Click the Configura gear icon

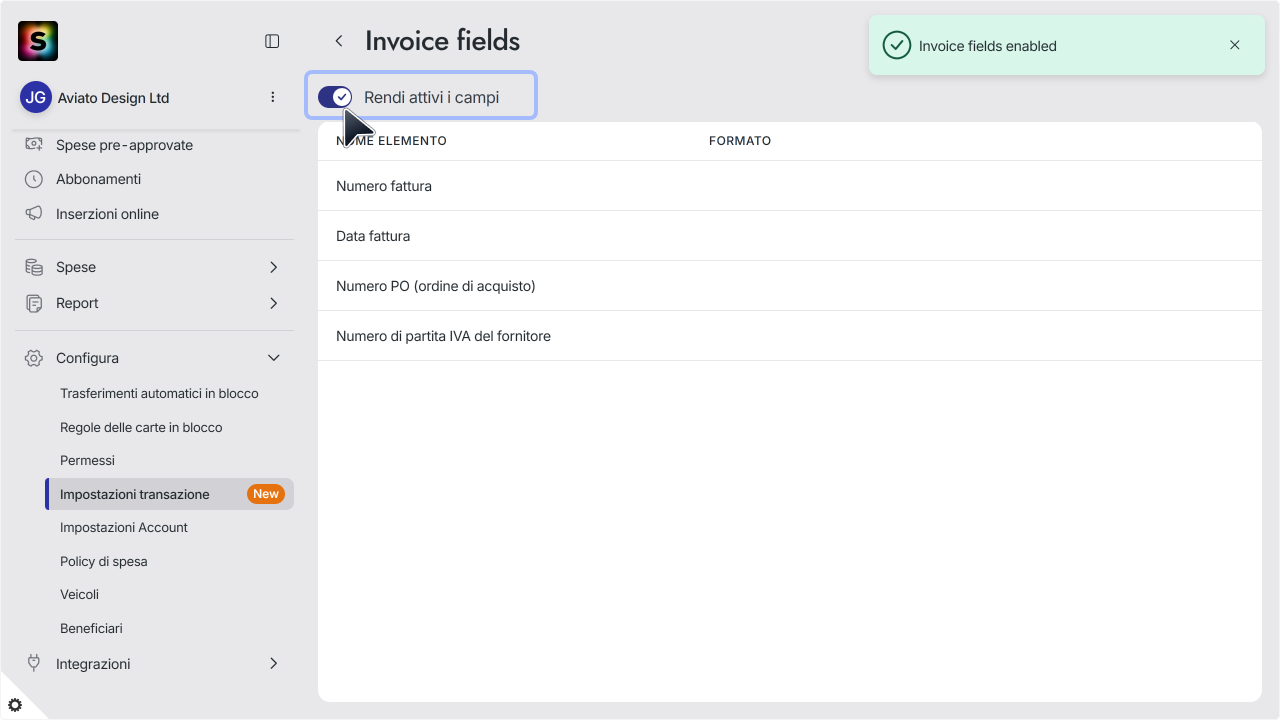[34, 358]
